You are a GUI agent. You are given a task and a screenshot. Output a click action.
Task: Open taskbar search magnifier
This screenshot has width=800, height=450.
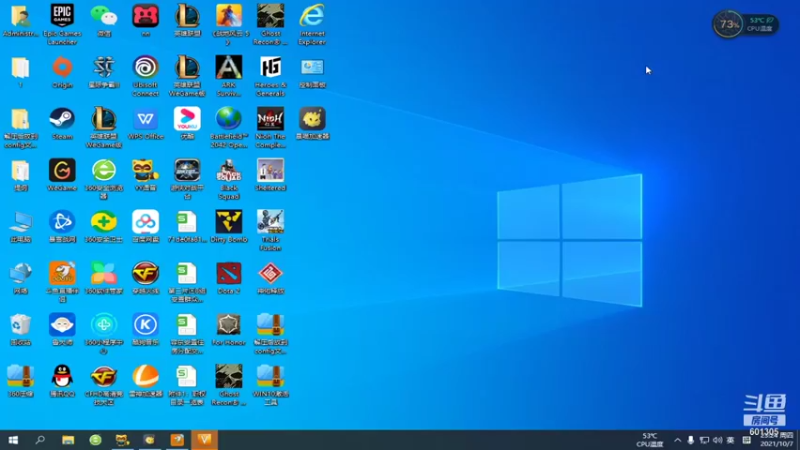coord(40,440)
